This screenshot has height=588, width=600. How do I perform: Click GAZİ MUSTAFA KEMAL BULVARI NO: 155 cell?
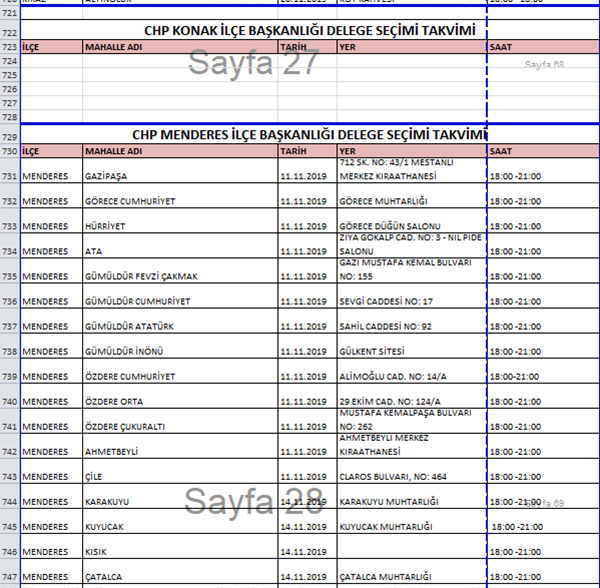[412, 270]
